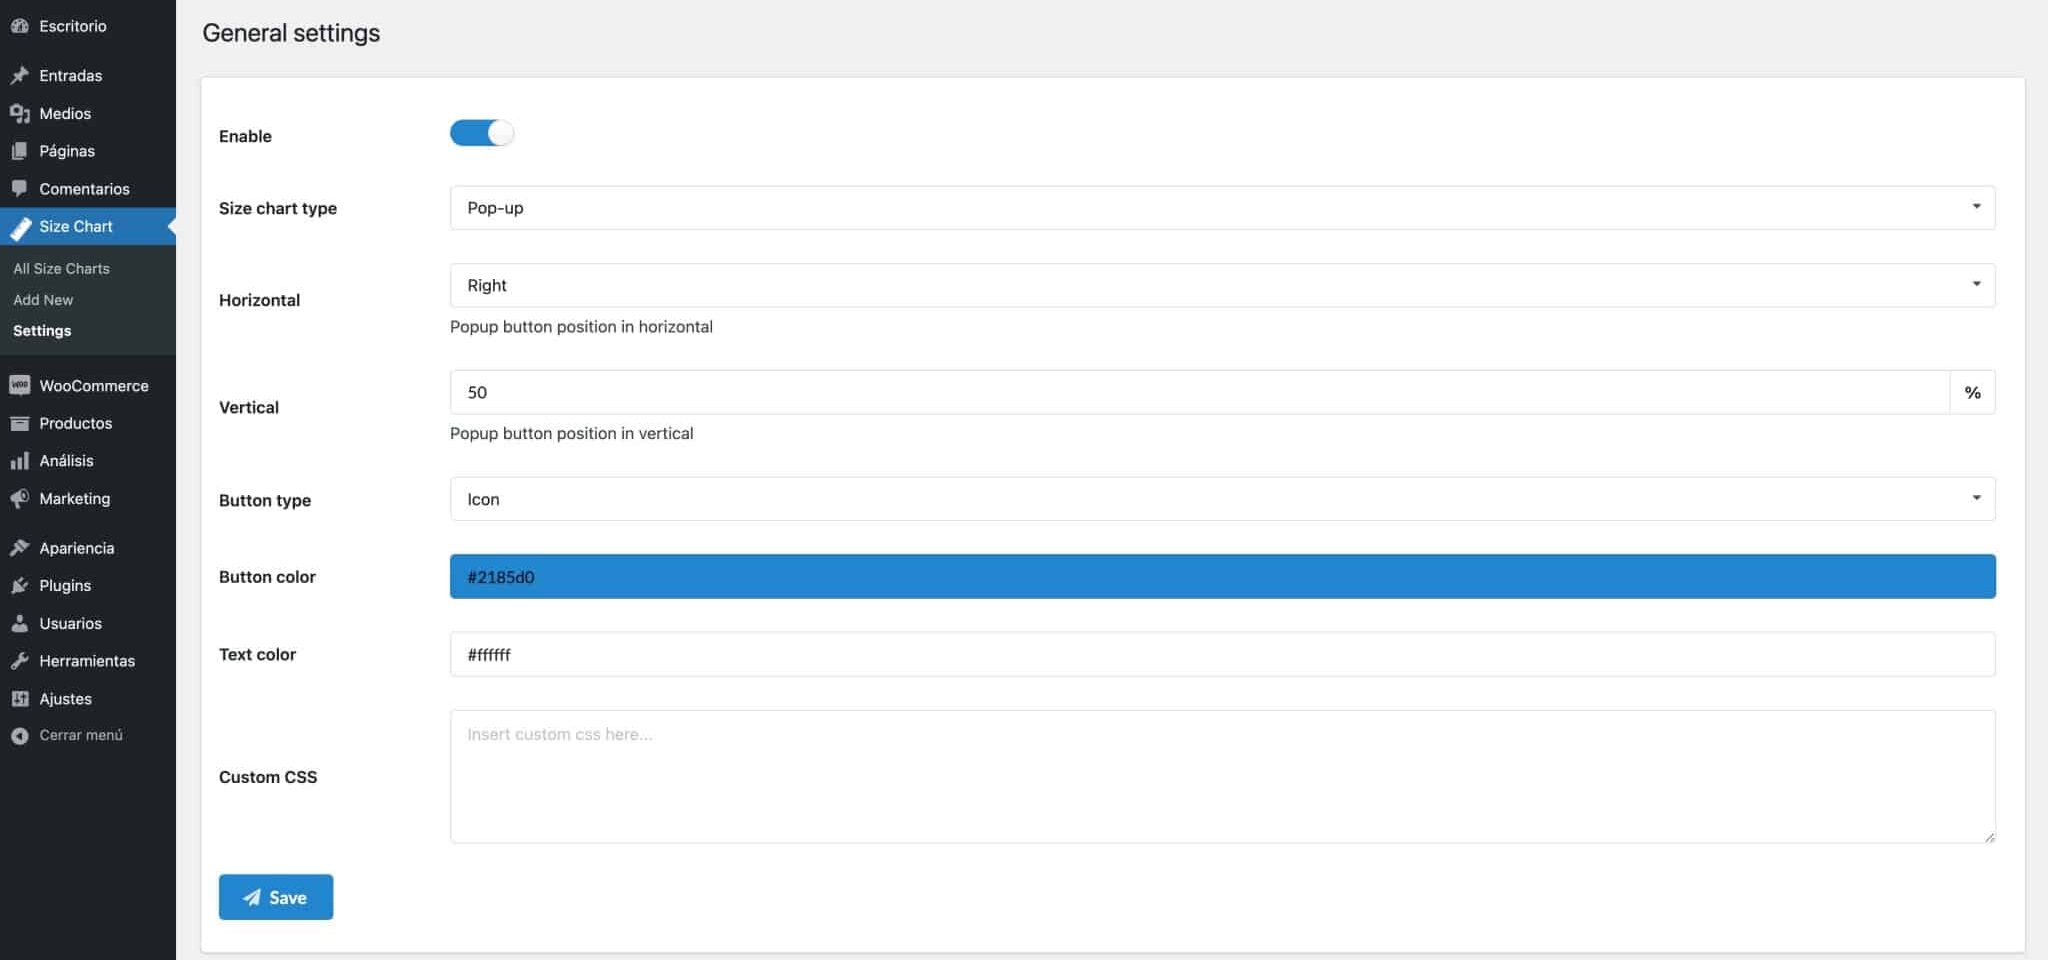This screenshot has width=2048, height=960.
Task: Expand the Horizontal position dropdown
Action: click(x=1221, y=285)
